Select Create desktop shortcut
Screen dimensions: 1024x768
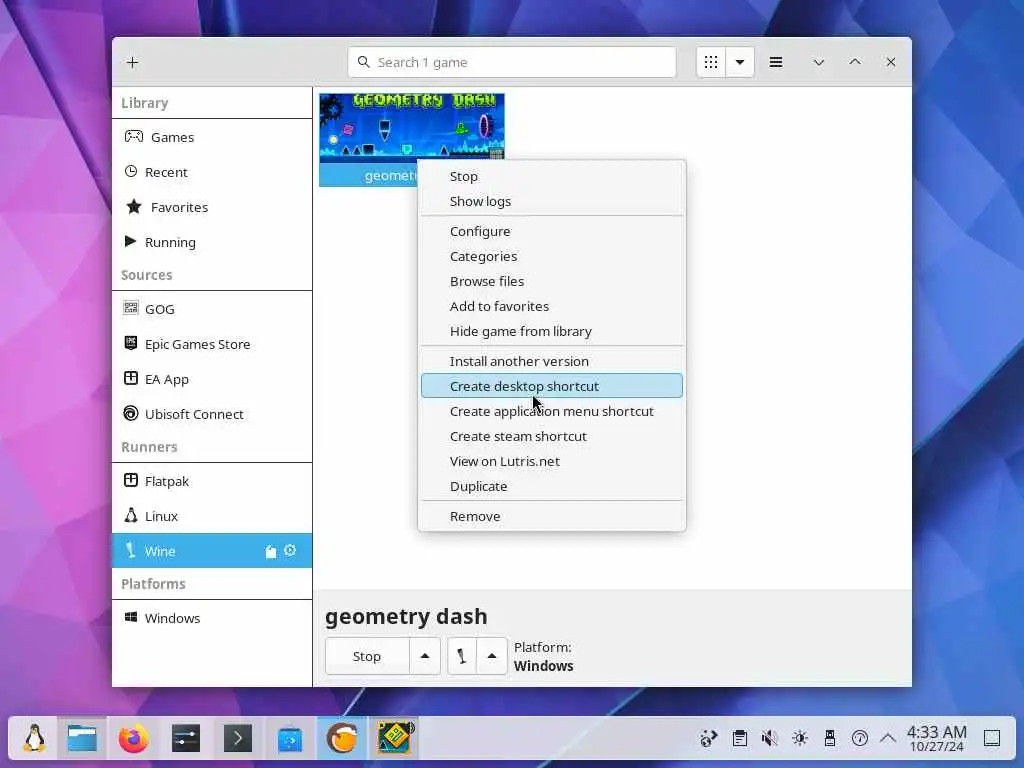coord(552,386)
